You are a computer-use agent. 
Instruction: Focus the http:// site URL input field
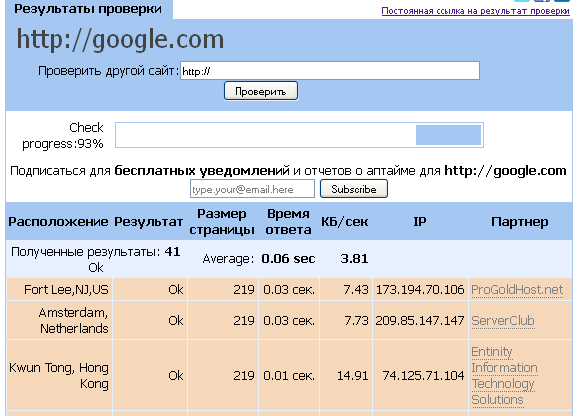[x=330, y=71]
